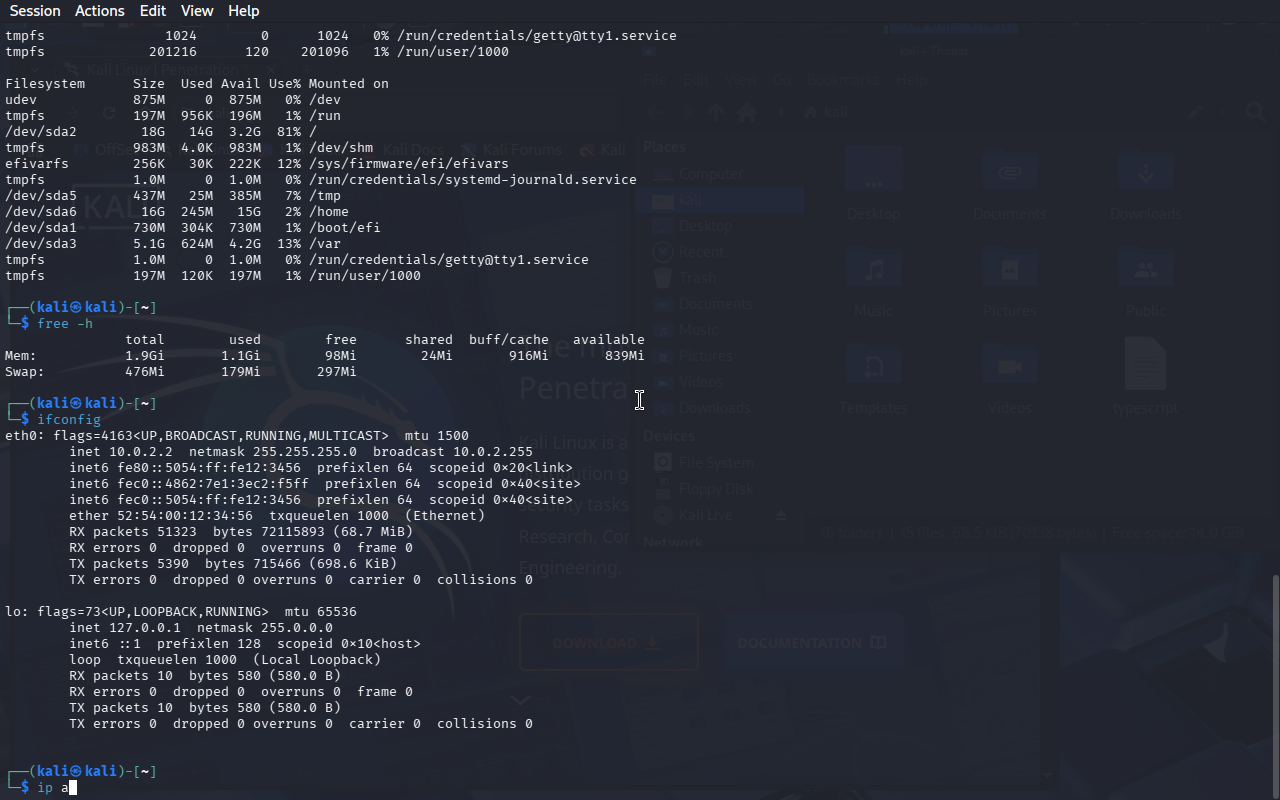The height and width of the screenshot is (800, 1280).
Task: Click the typescript file icon
Action: (x=1146, y=365)
